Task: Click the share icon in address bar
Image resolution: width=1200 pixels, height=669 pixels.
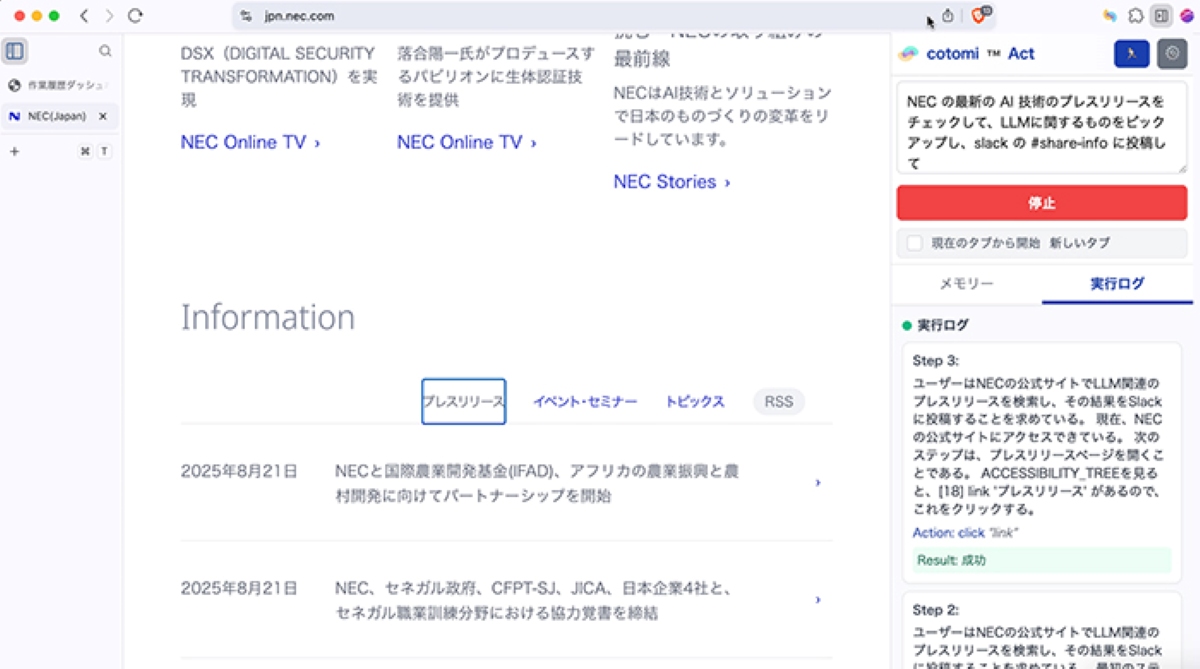Action: [x=948, y=16]
